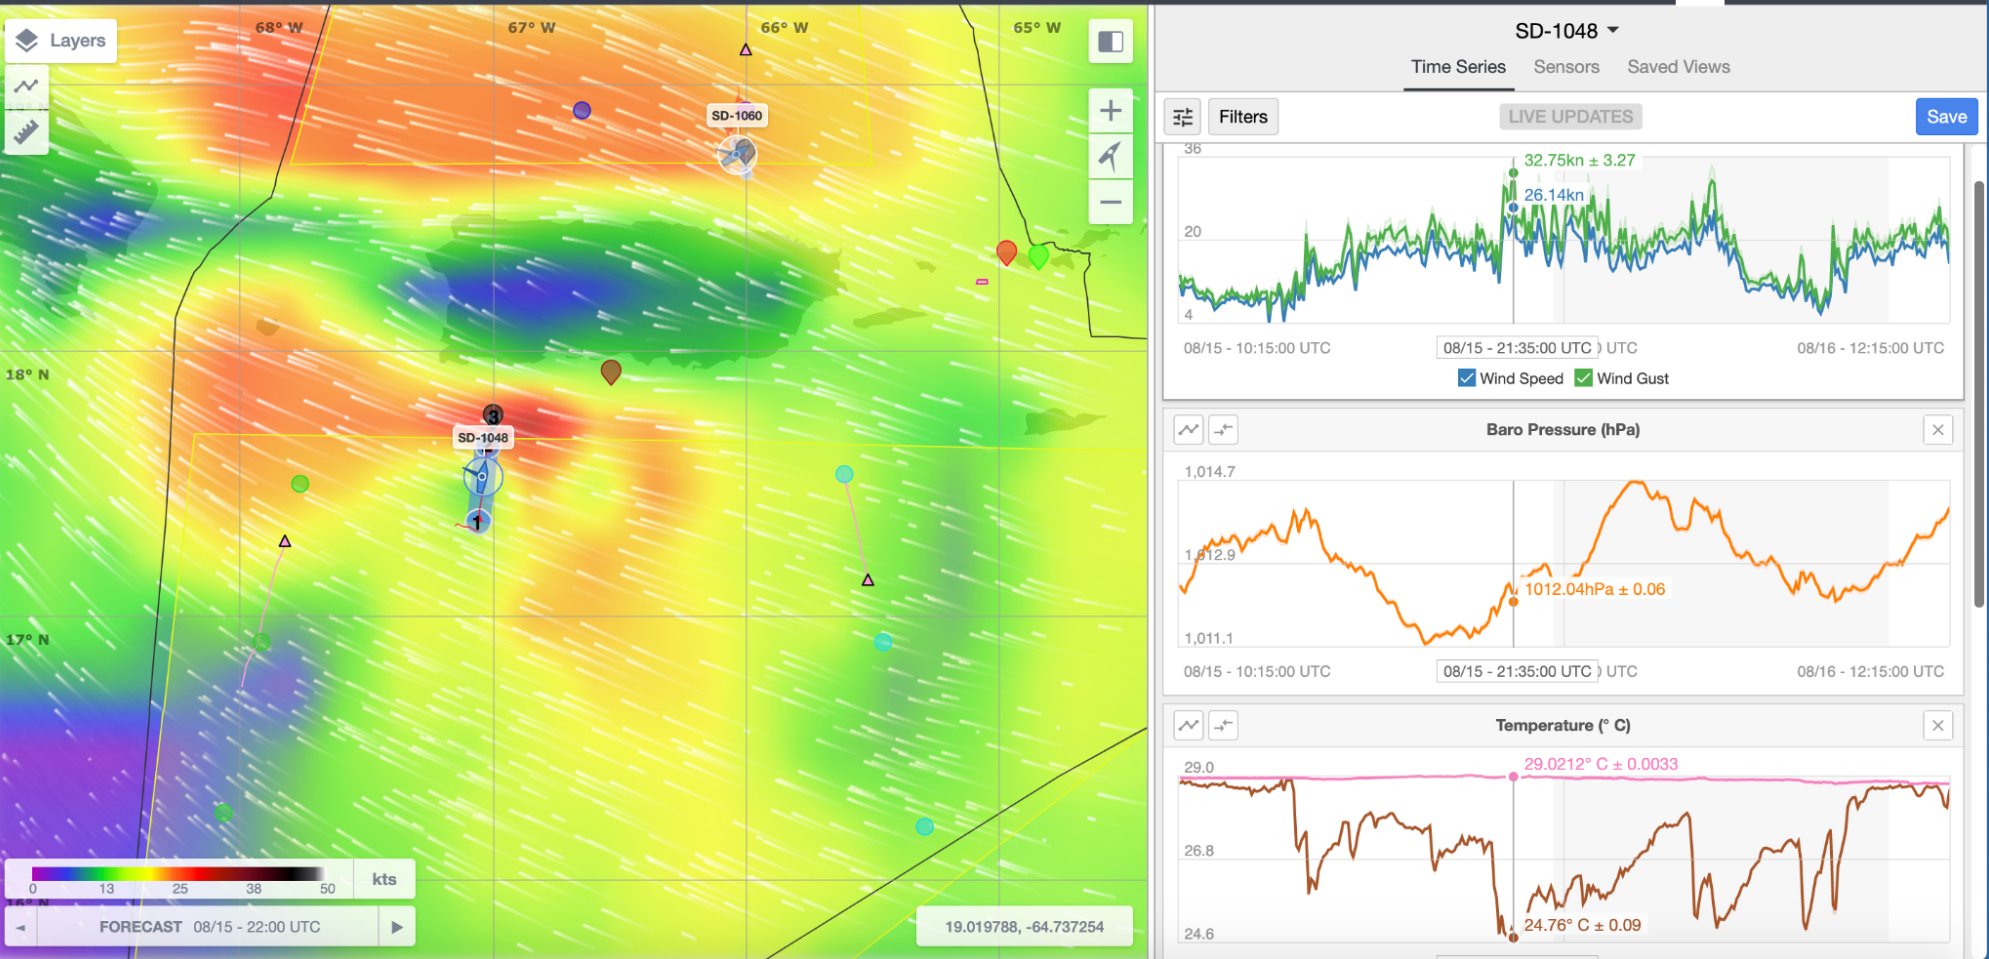Activate the ruler measure tool
The image size is (1989, 959).
point(27,131)
